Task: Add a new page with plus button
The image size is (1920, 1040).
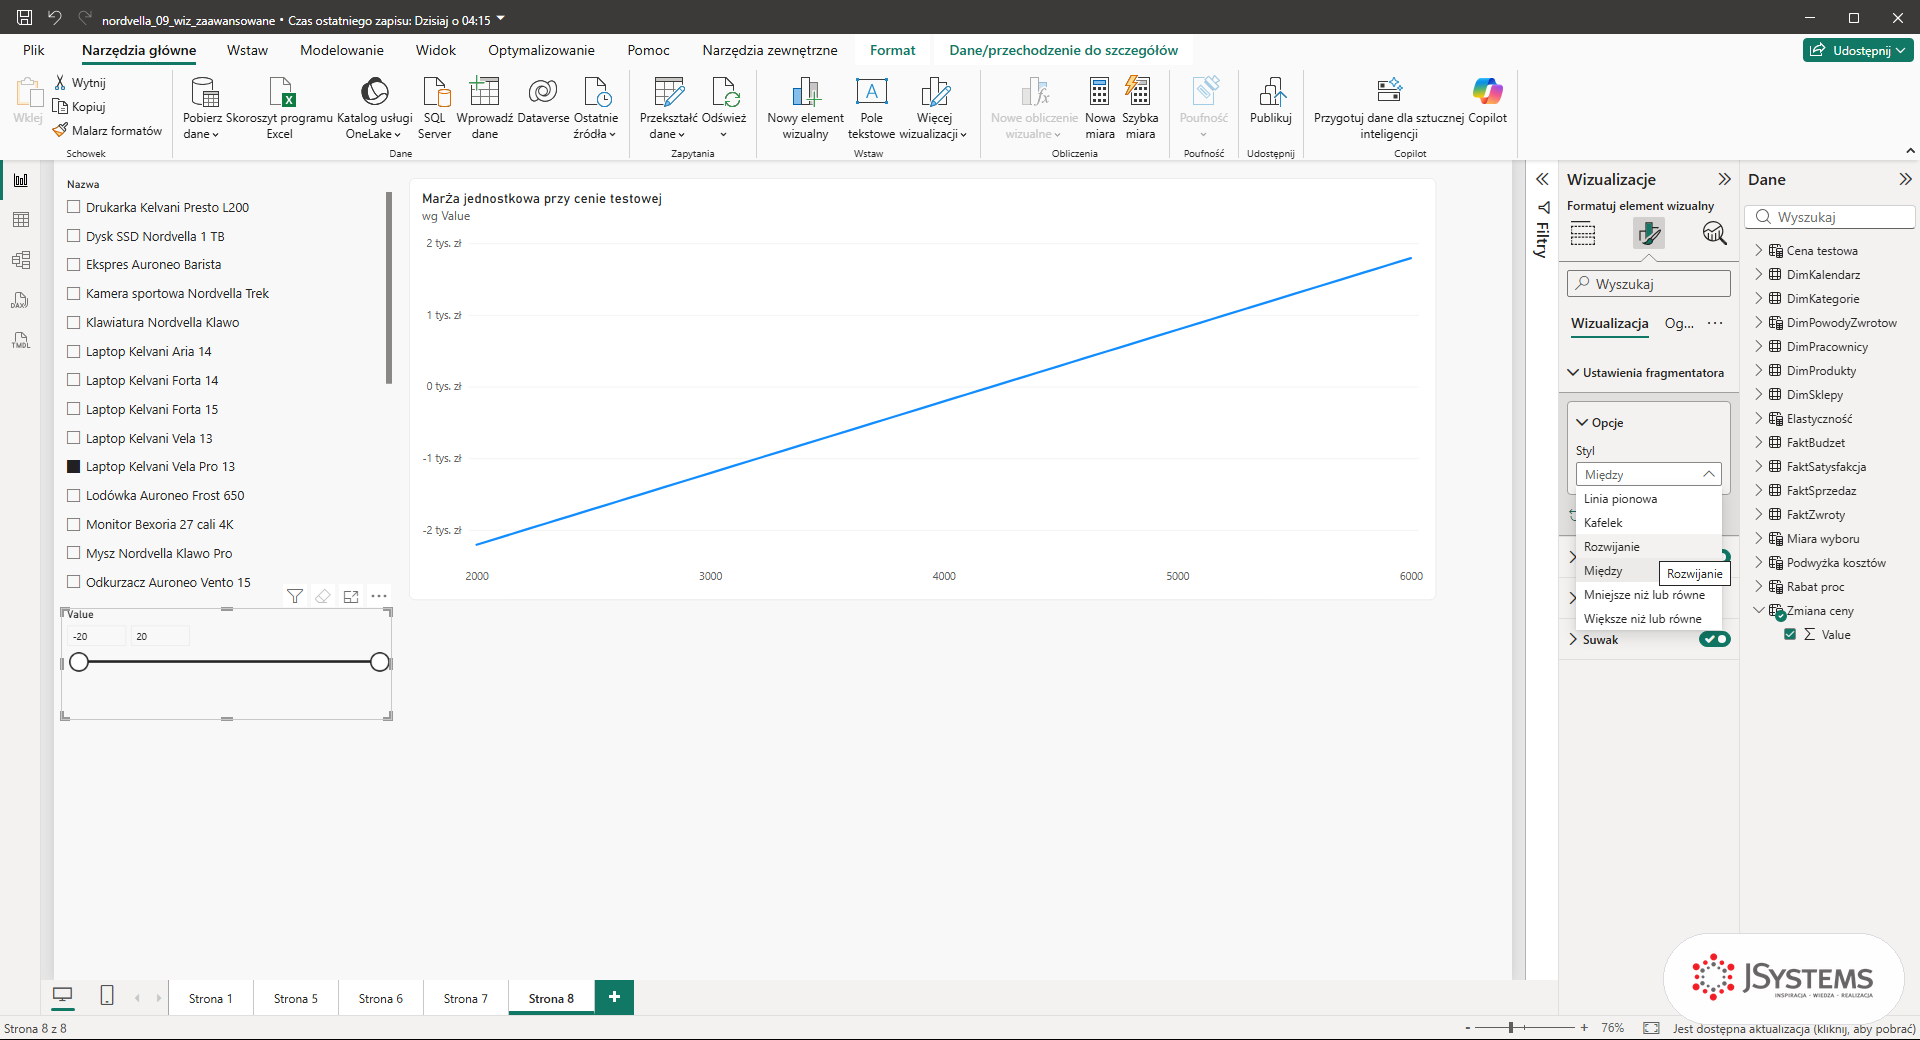Action: [614, 997]
